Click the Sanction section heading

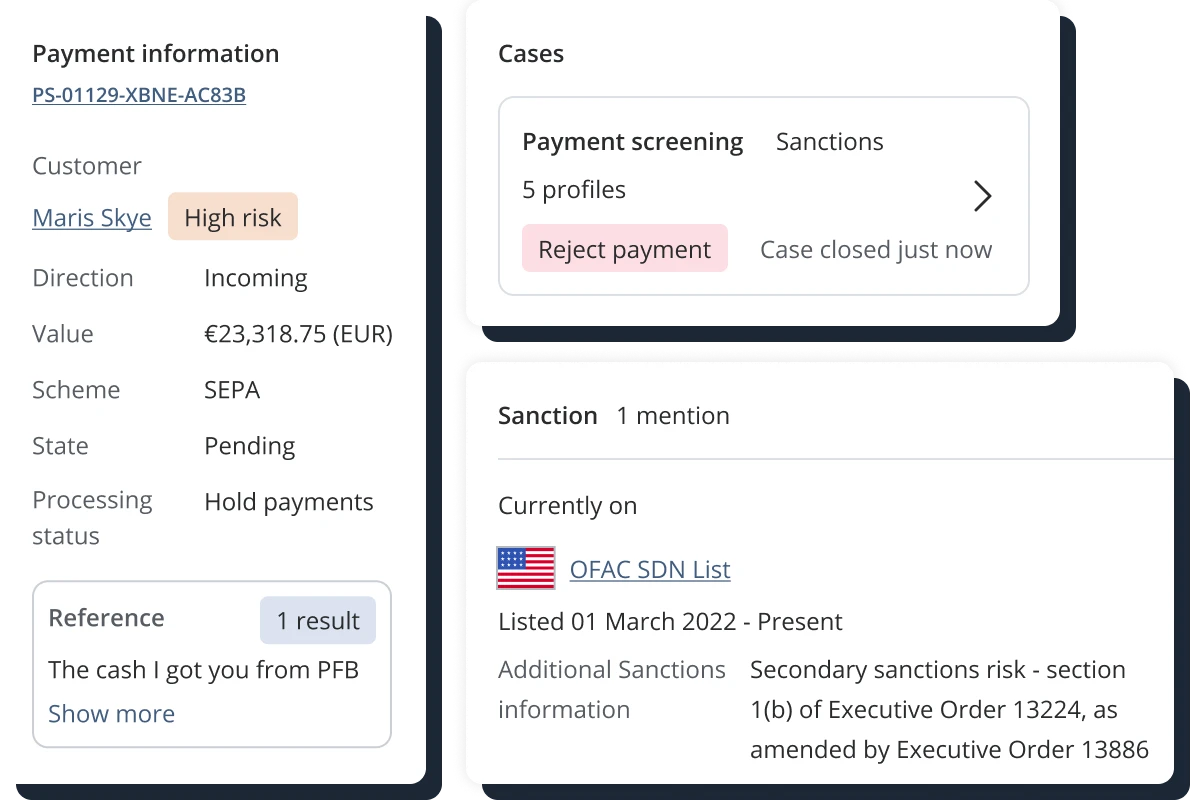coord(548,416)
